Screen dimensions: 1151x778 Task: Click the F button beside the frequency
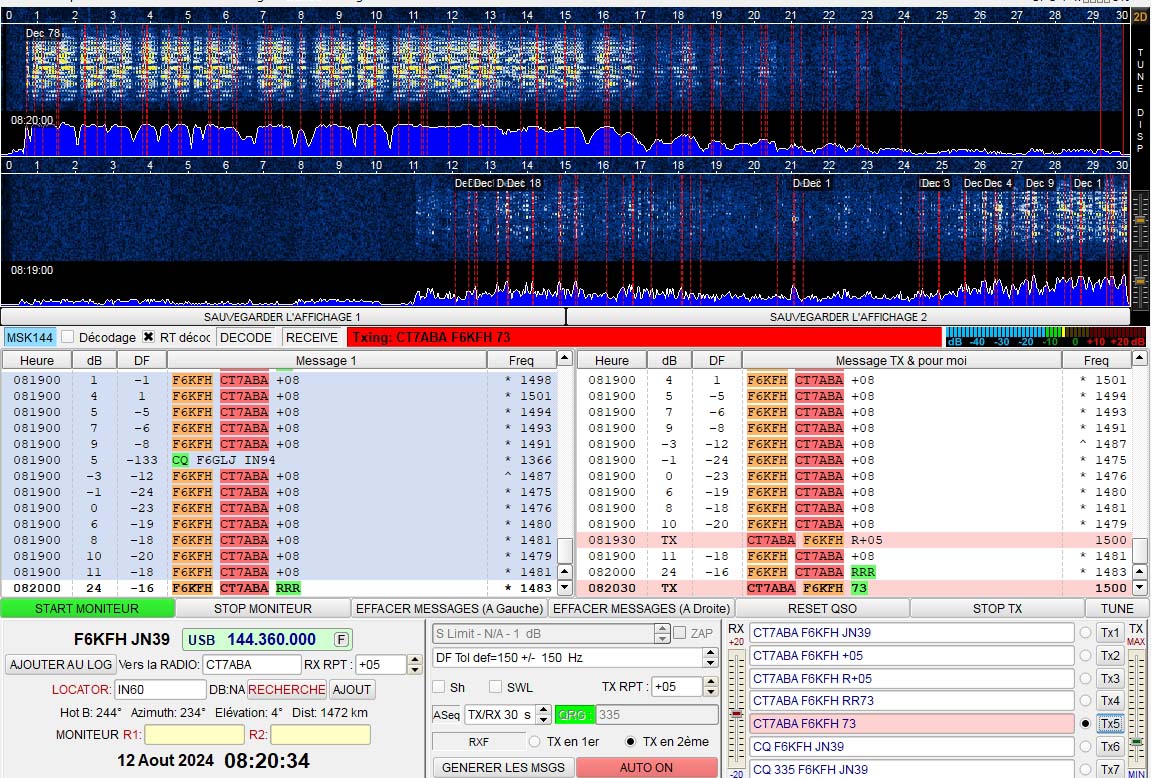pos(341,640)
